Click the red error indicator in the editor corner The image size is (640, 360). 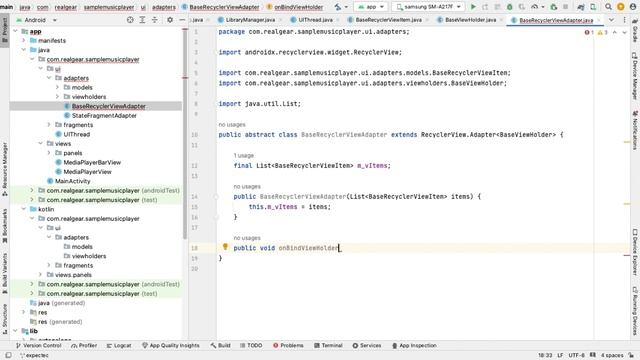click(x=589, y=32)
